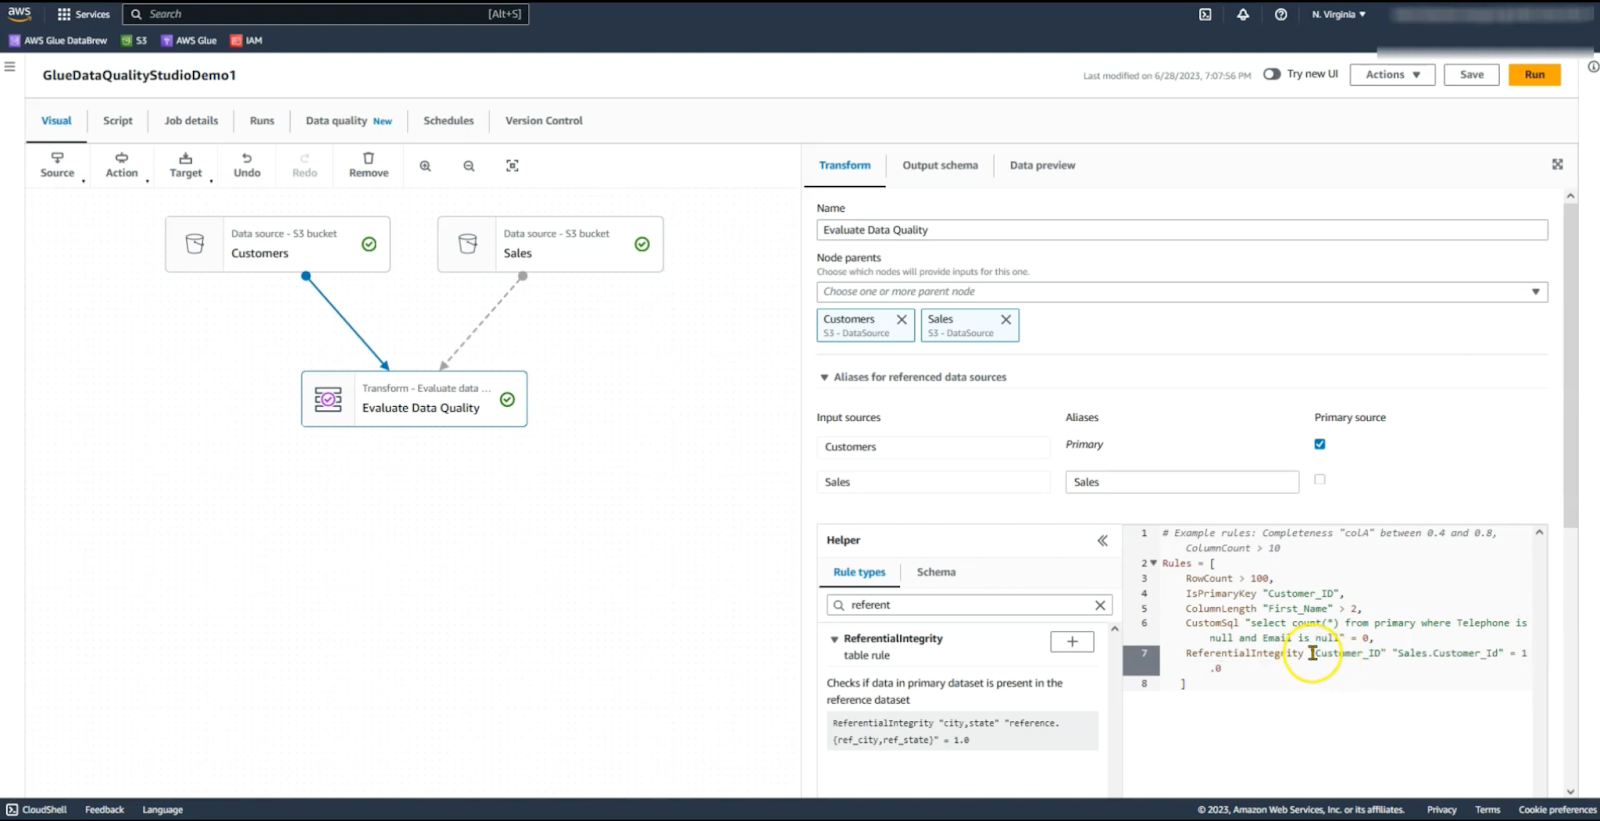The height and width of the screenshot is (821, 1600).
Task: Click the properties panel vertical scrollbar
Action: [1570, 365]
